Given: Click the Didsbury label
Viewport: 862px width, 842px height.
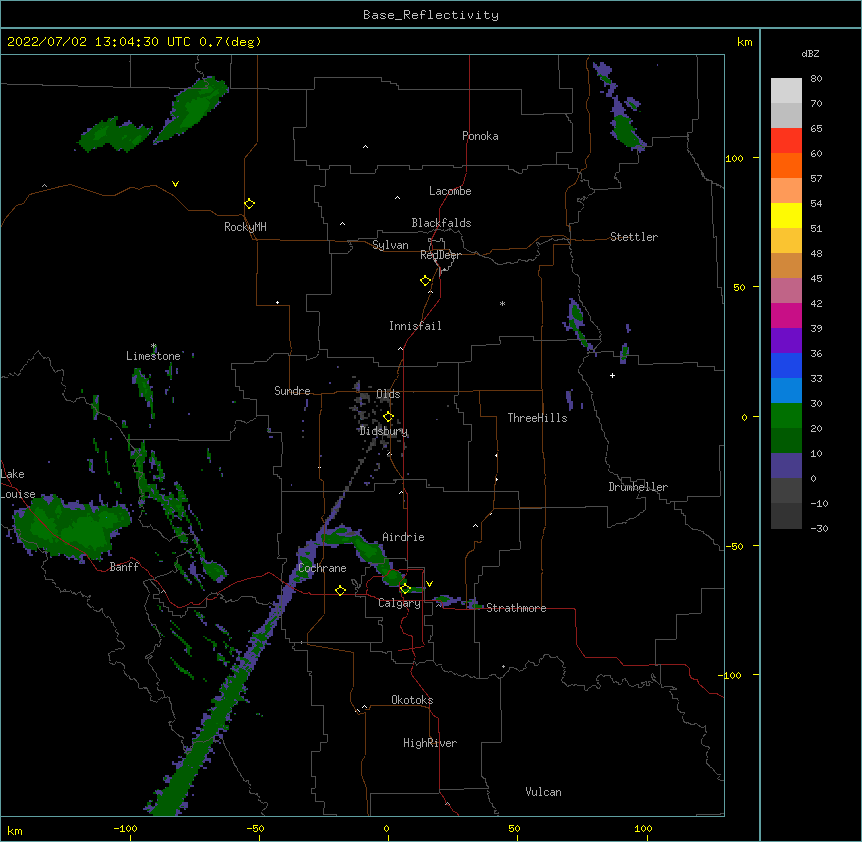Looking at the screenshot, I should [x=384, y=431].
